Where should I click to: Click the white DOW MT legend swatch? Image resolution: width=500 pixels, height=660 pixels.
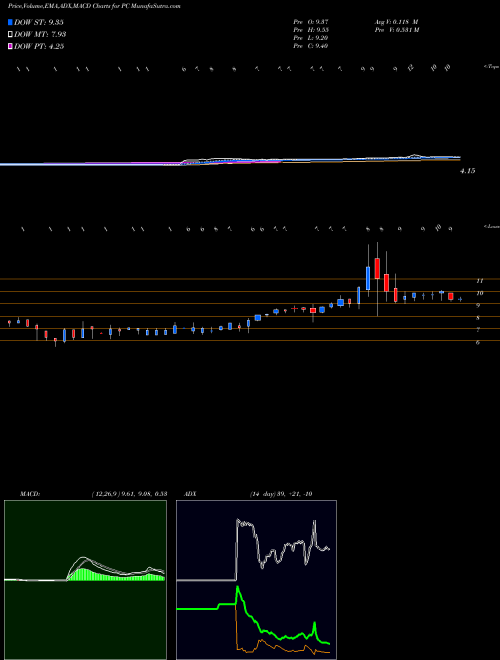(x=10, y=34)
